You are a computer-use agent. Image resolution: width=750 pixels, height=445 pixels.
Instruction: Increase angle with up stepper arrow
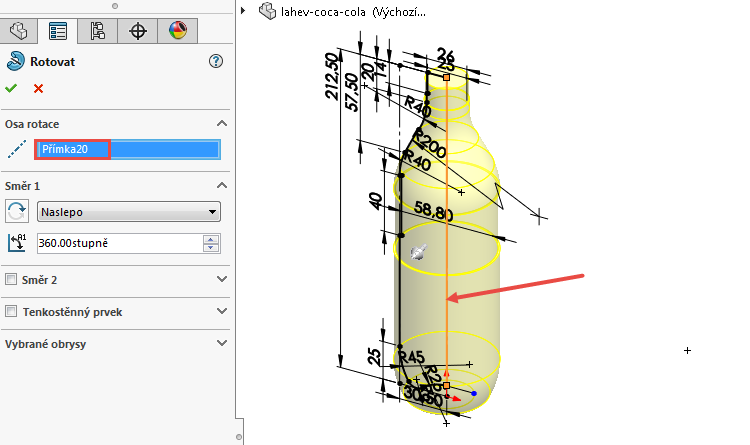click(x=211, y=239)
